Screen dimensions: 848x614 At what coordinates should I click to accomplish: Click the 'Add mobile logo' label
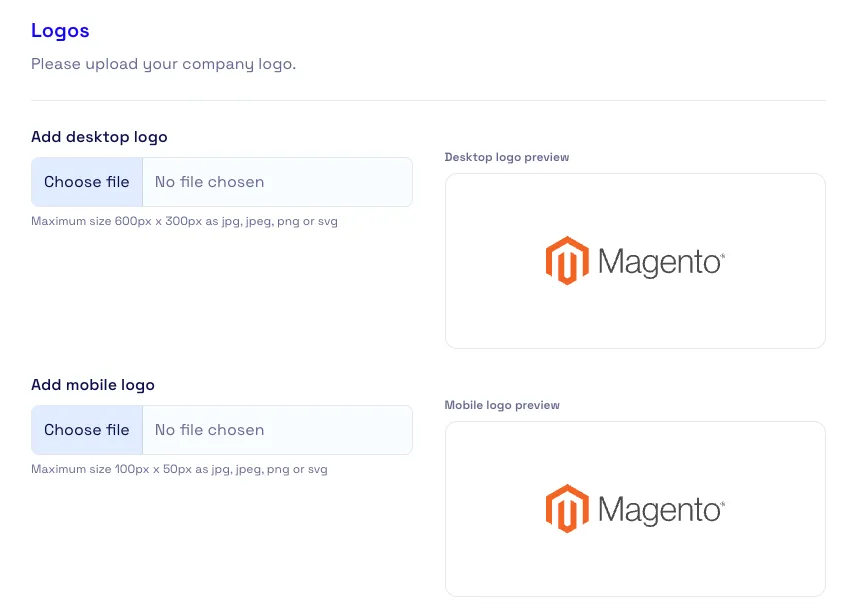point(93,385)
